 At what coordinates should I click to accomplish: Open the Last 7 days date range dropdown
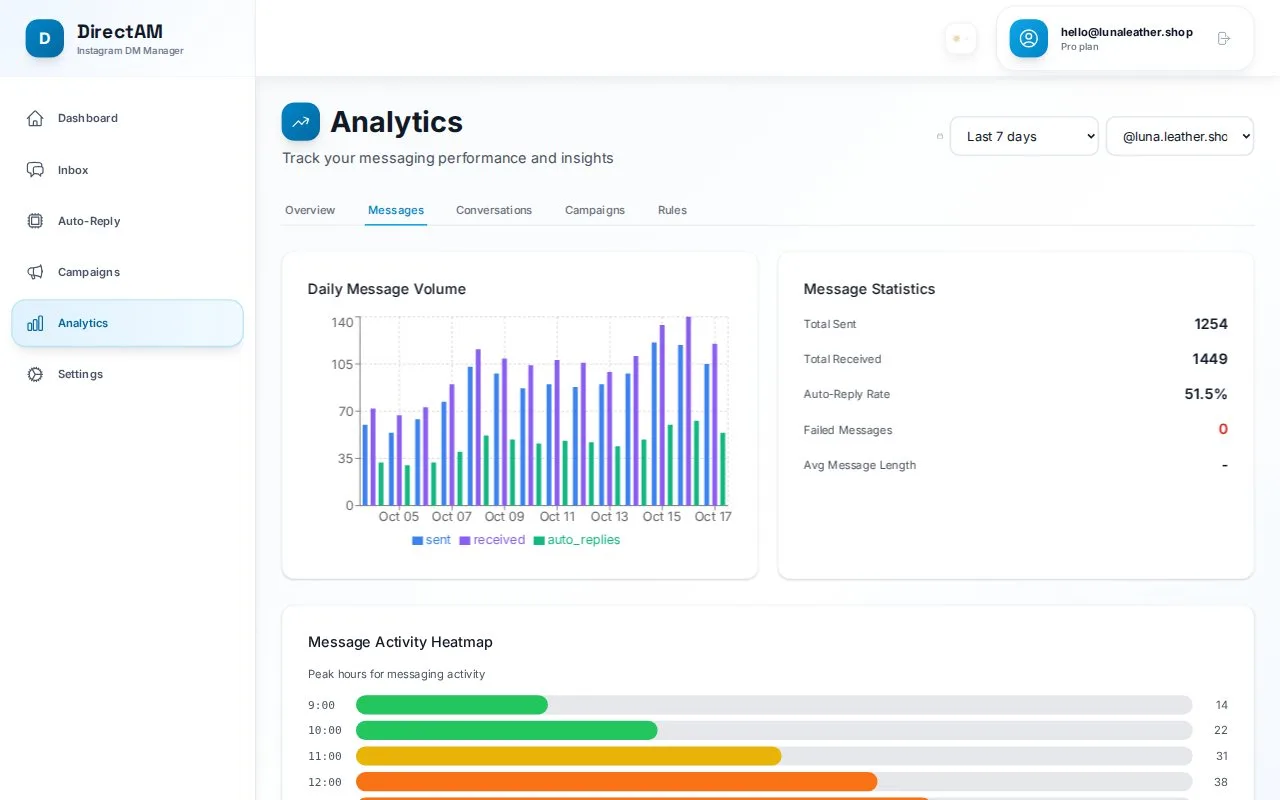click(x=1024, y=136)
